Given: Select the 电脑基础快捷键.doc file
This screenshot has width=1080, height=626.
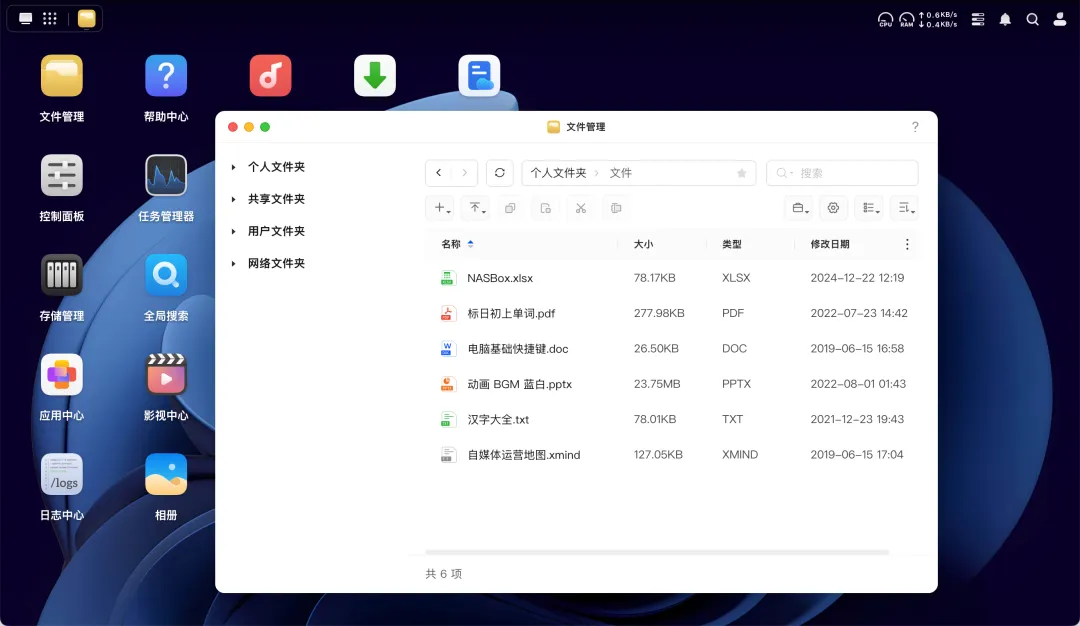Looking at the screenshot, I should (x=672, y=348).
